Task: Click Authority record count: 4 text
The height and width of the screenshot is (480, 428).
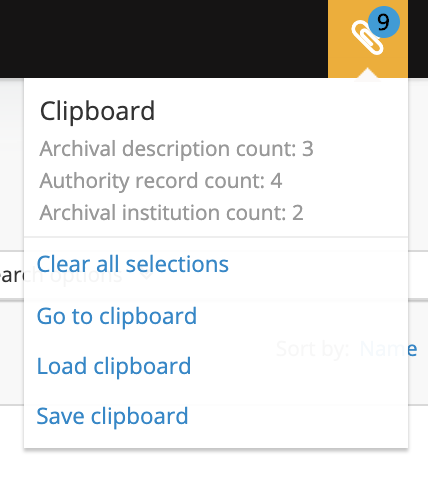Action: [x=161, y=181]
